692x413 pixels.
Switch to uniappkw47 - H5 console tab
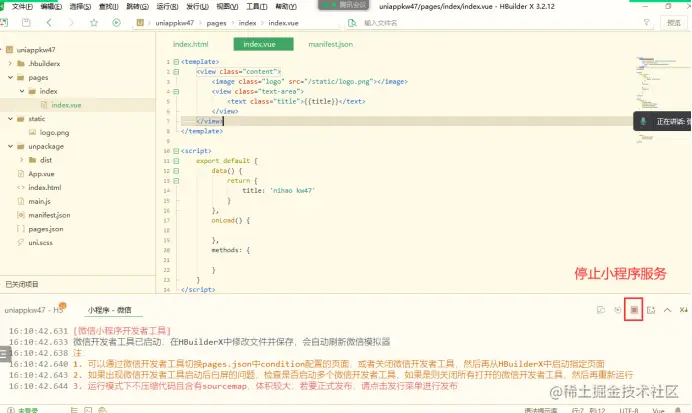pyautogui.click(x=34, y=310)
